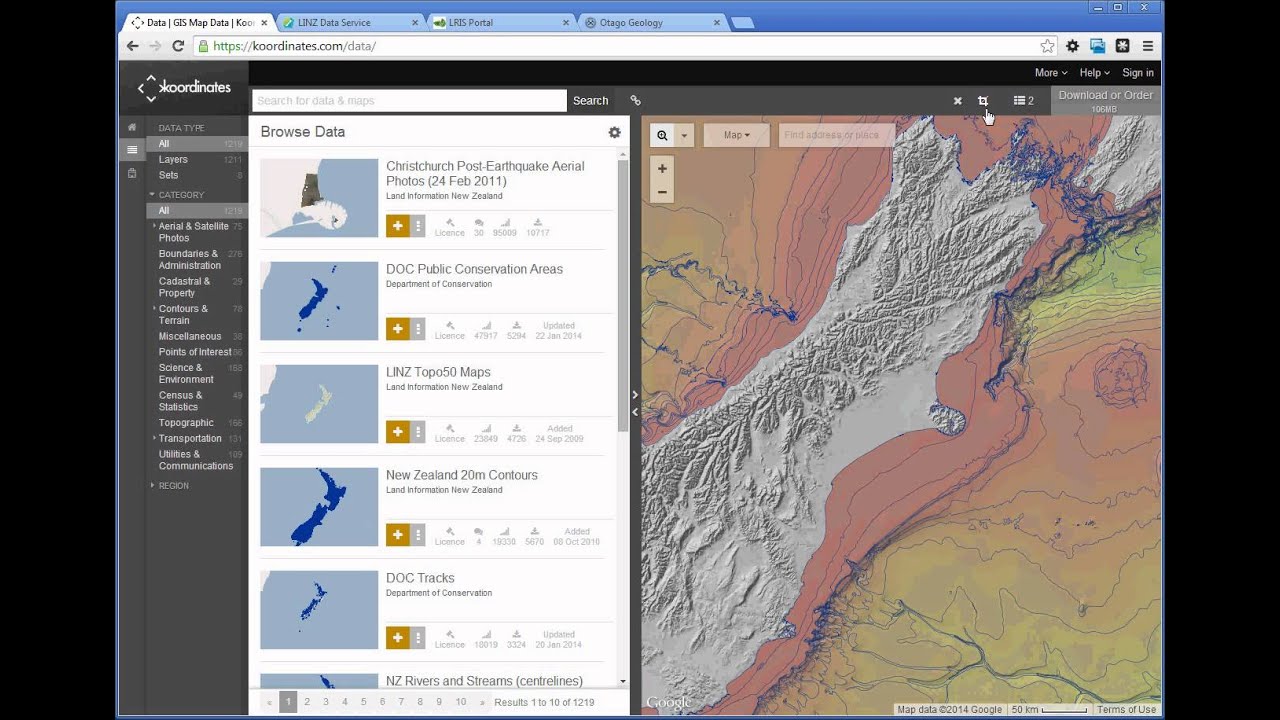Add New Zealand 20m Contours layer
1280x720 pixels.
pyautogui.click(x=397, y=535)
